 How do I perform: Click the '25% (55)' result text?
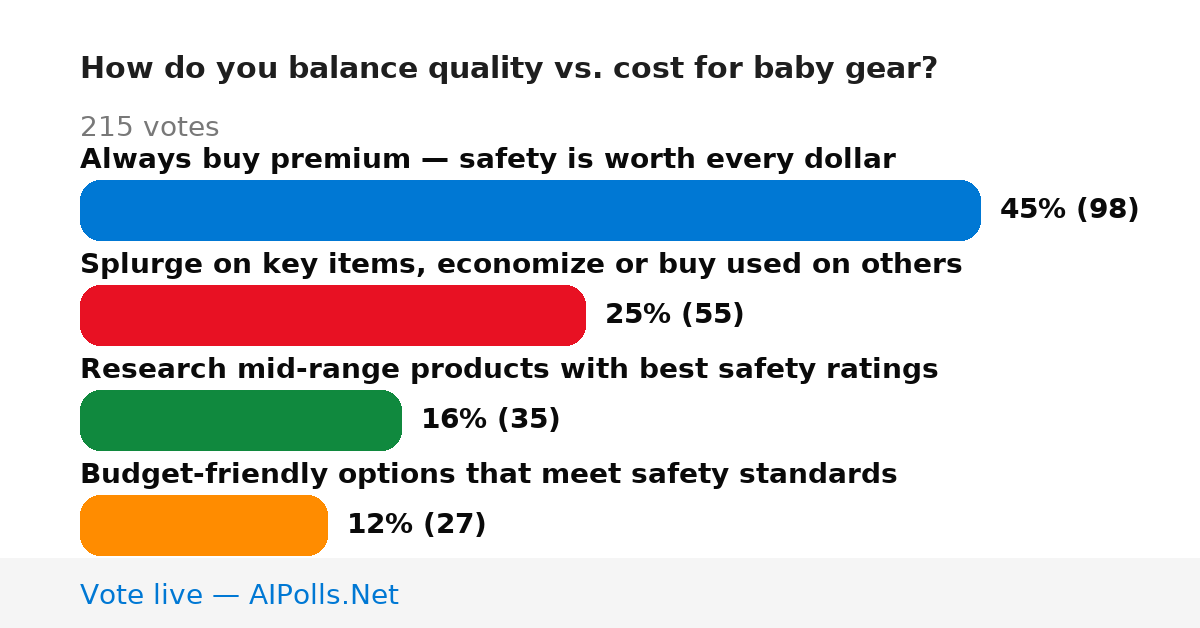(675, 314)
